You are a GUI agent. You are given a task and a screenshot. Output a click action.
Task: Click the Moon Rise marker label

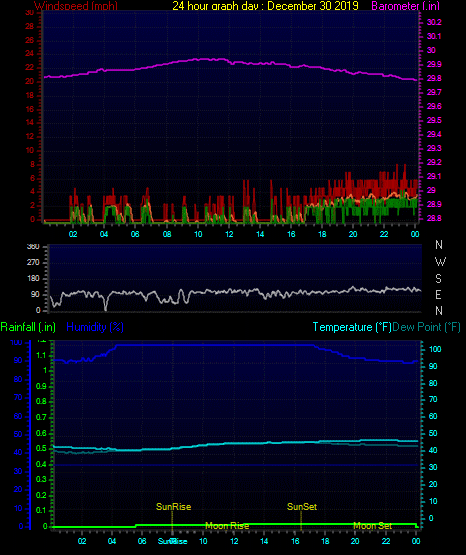(x=227, y=526)
